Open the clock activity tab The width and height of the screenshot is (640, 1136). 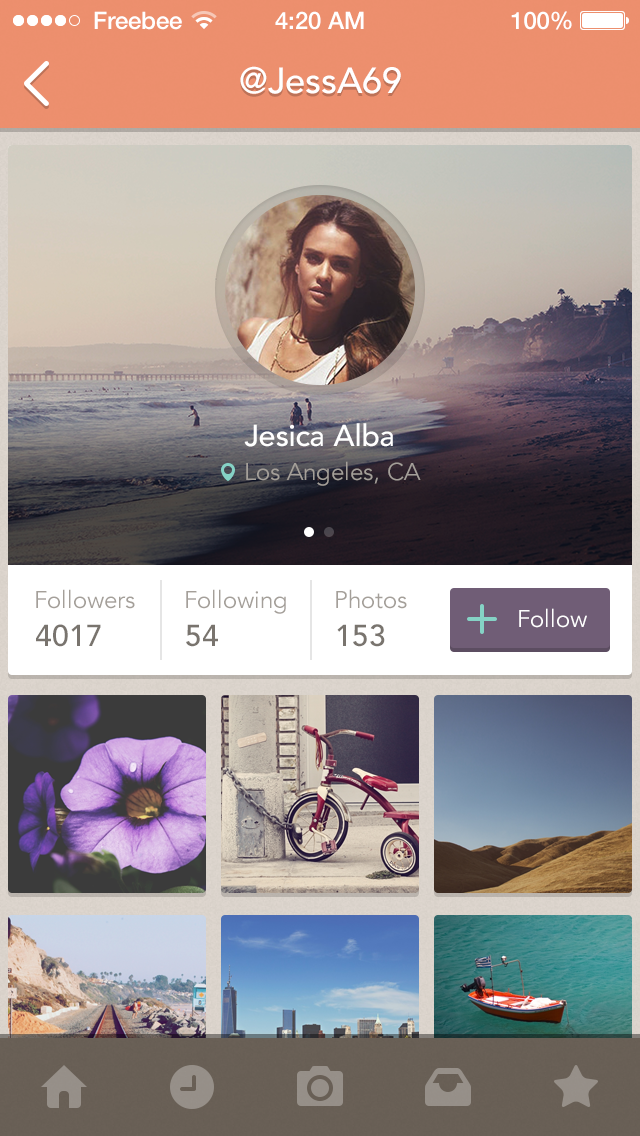[192, 1087]
